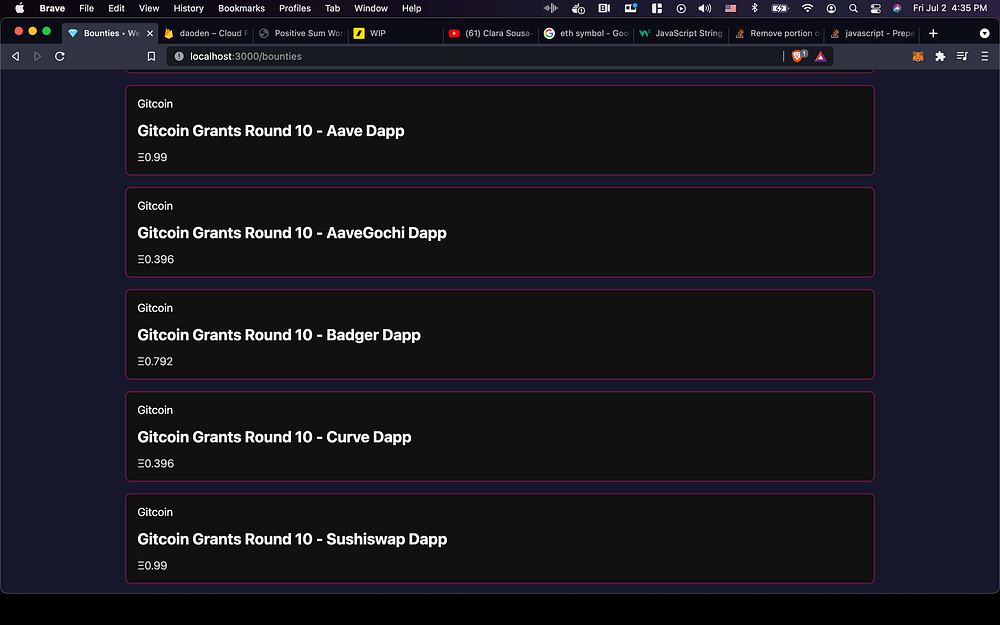
Task: Expand the tab search dropdown arrow
Action: coord(984,33)
